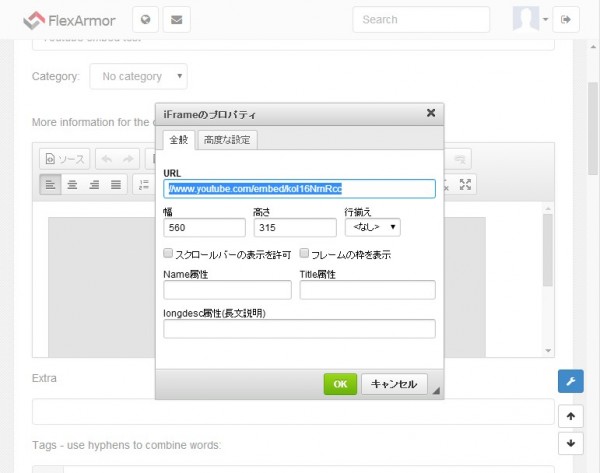Select the center align editor icon
The image size is (600, 473).
(72, 184)
